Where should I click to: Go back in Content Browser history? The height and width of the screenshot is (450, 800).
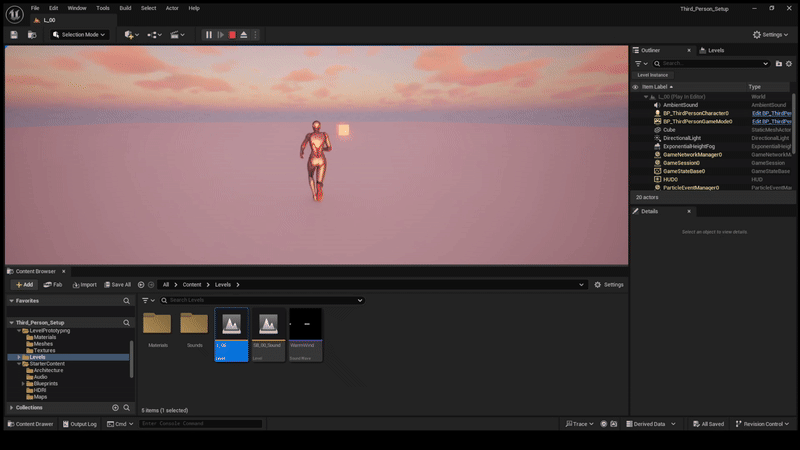141,285
